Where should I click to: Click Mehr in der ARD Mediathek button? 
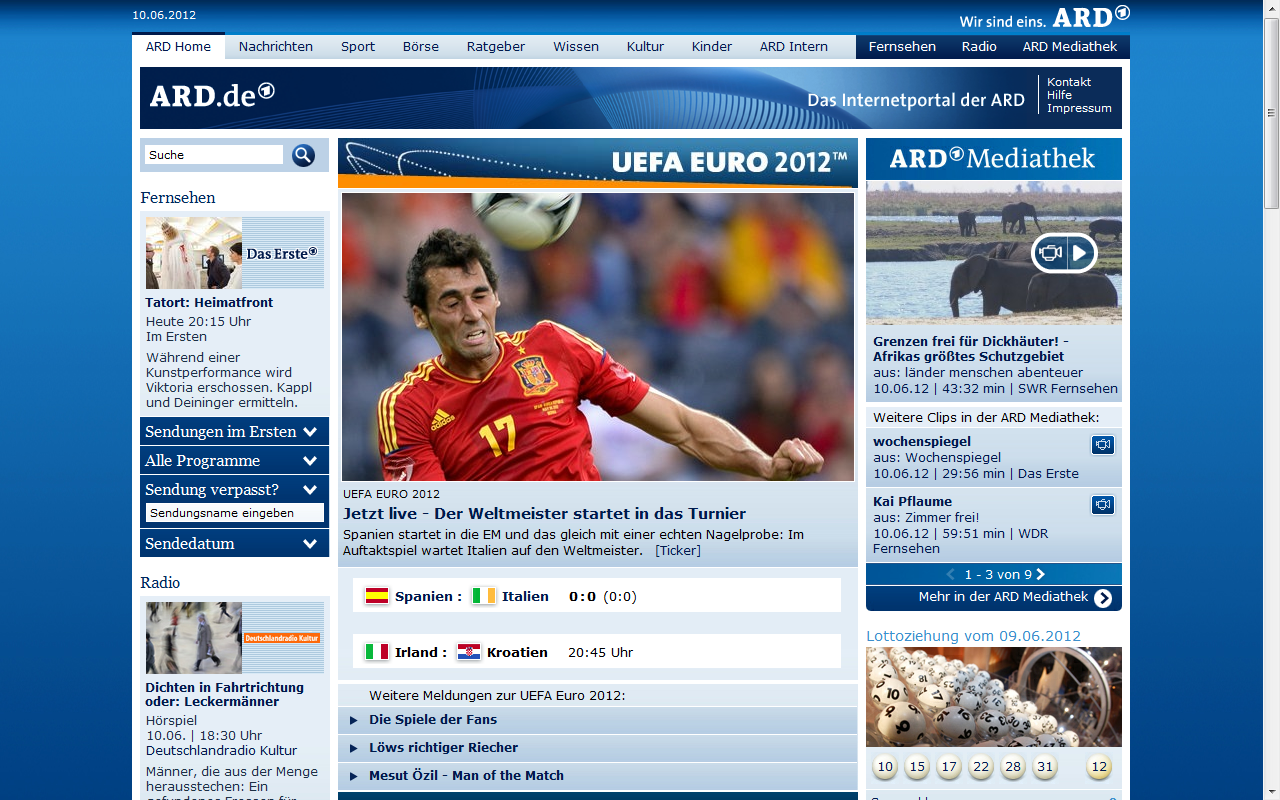coord(994,598)
